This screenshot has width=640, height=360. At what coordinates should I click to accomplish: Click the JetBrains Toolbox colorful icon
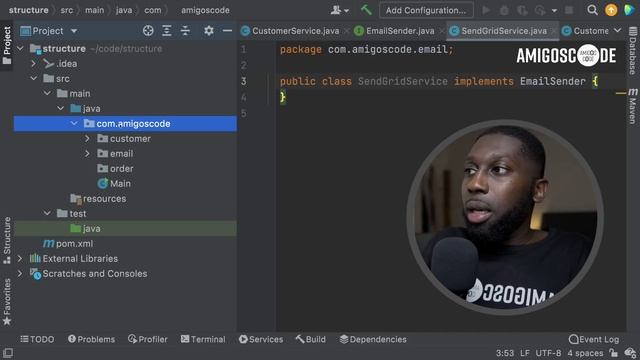tap(629, 10)
